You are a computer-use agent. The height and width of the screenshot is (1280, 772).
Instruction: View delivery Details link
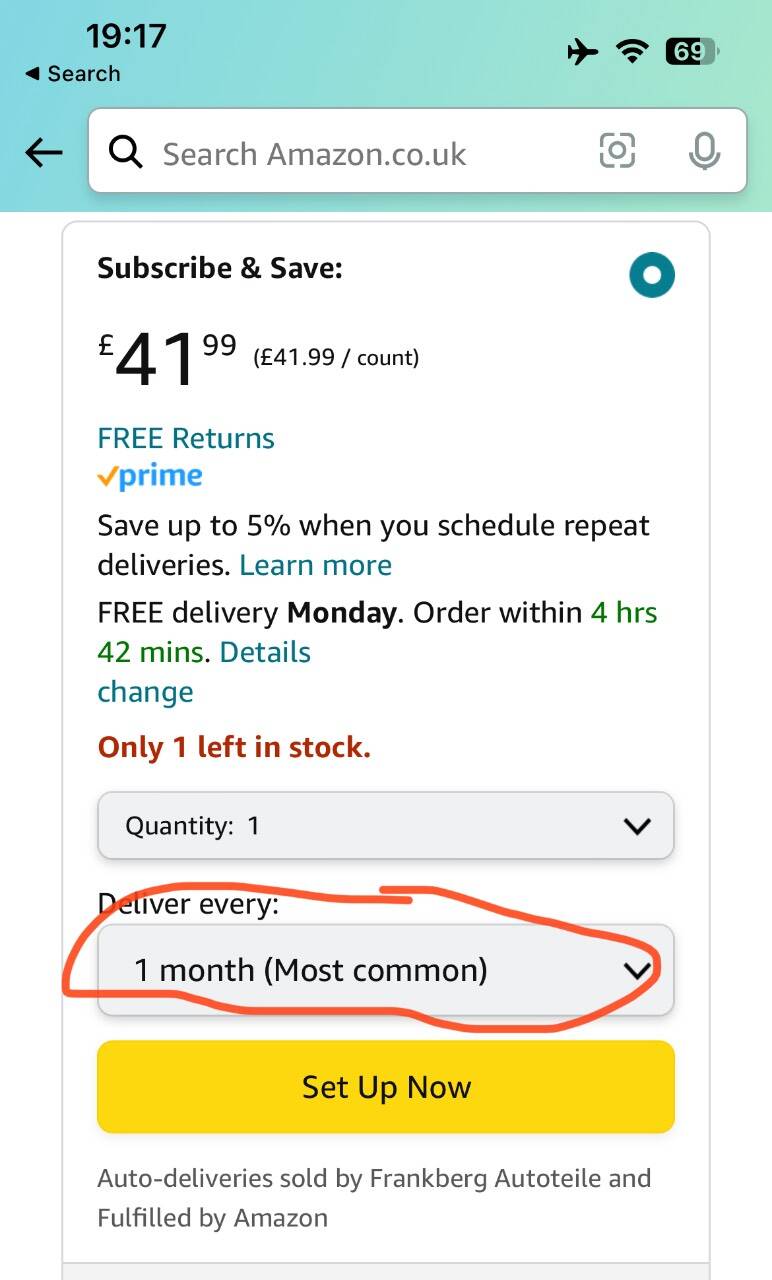point(265,652)
